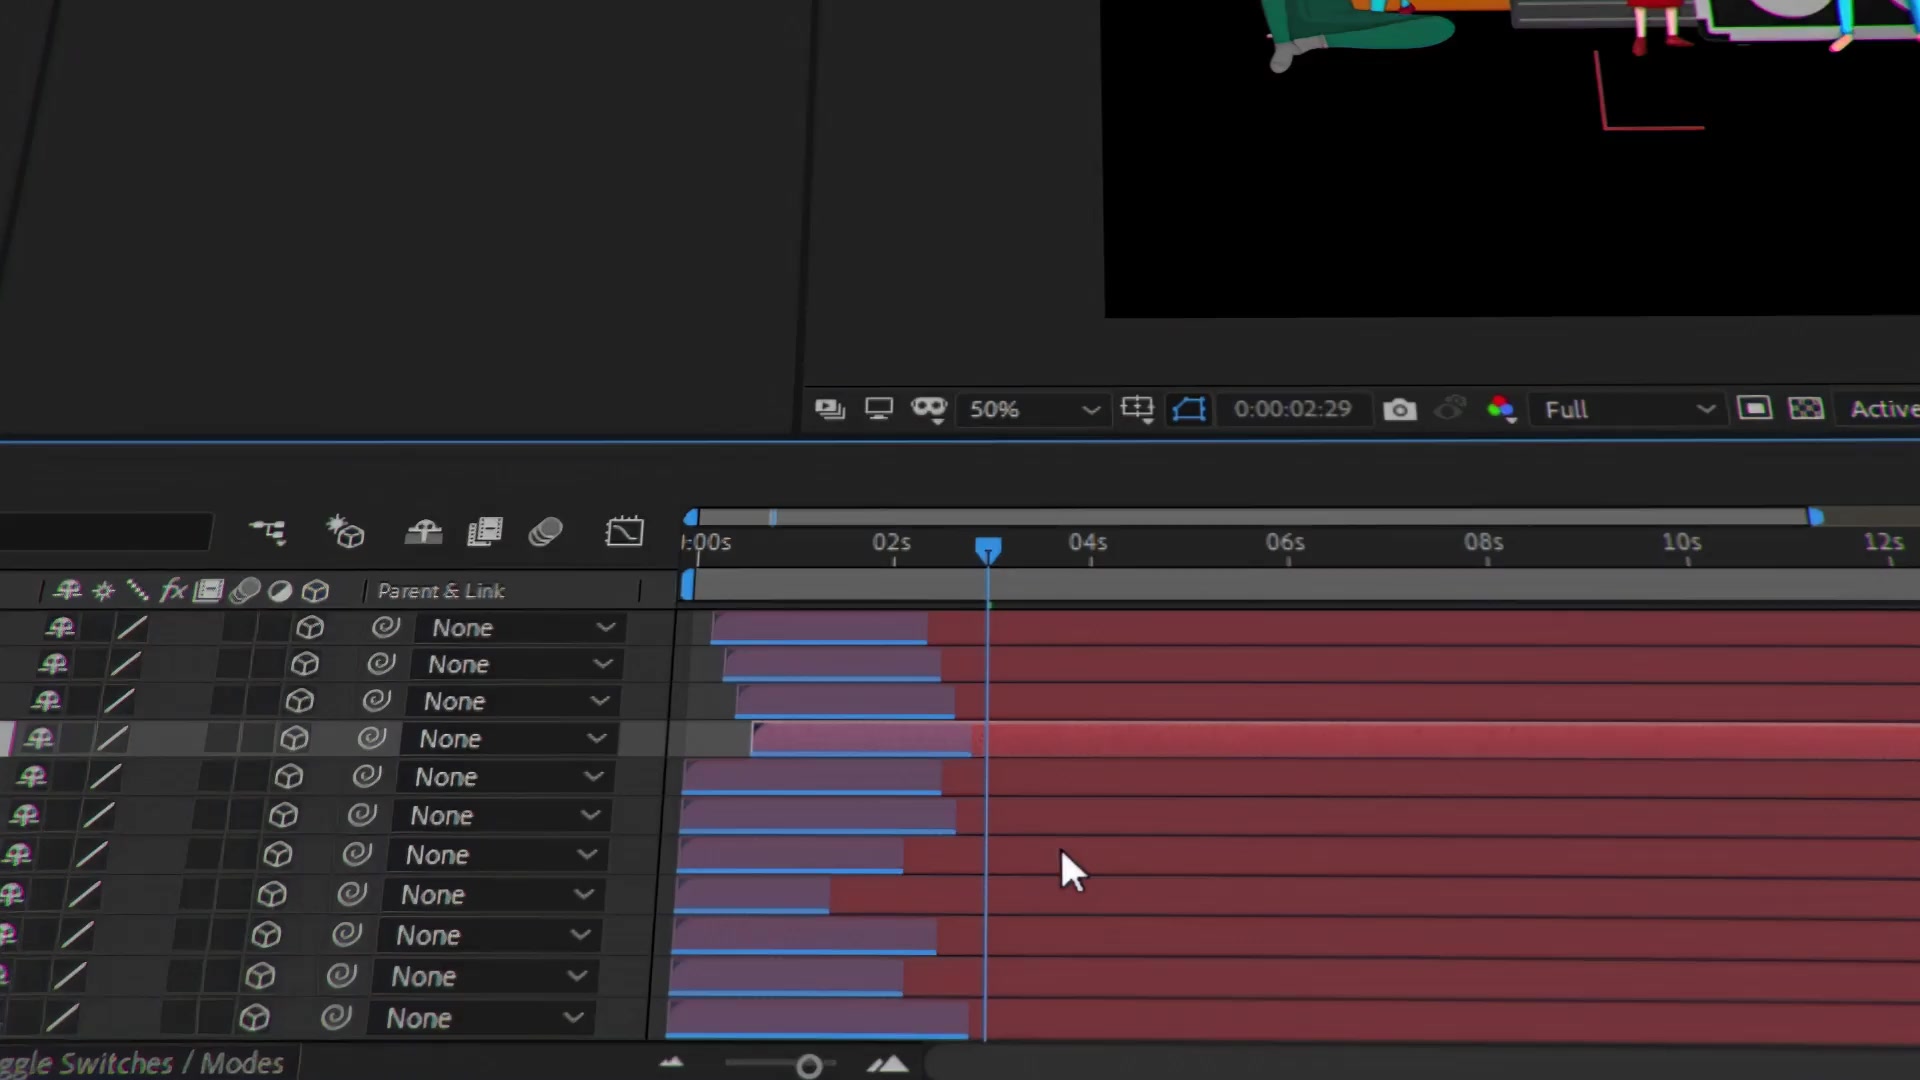The height and width of the screenshot is (1080, 1920).
Task: Click the blue current time indicator
Action: tap(988, 551)
